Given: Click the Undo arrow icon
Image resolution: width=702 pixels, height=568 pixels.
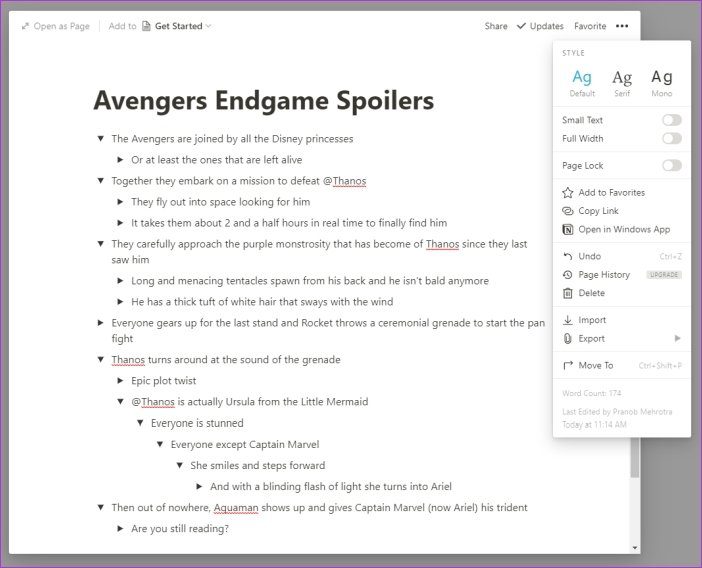Looking at the screenshot, I should [568, 256].
